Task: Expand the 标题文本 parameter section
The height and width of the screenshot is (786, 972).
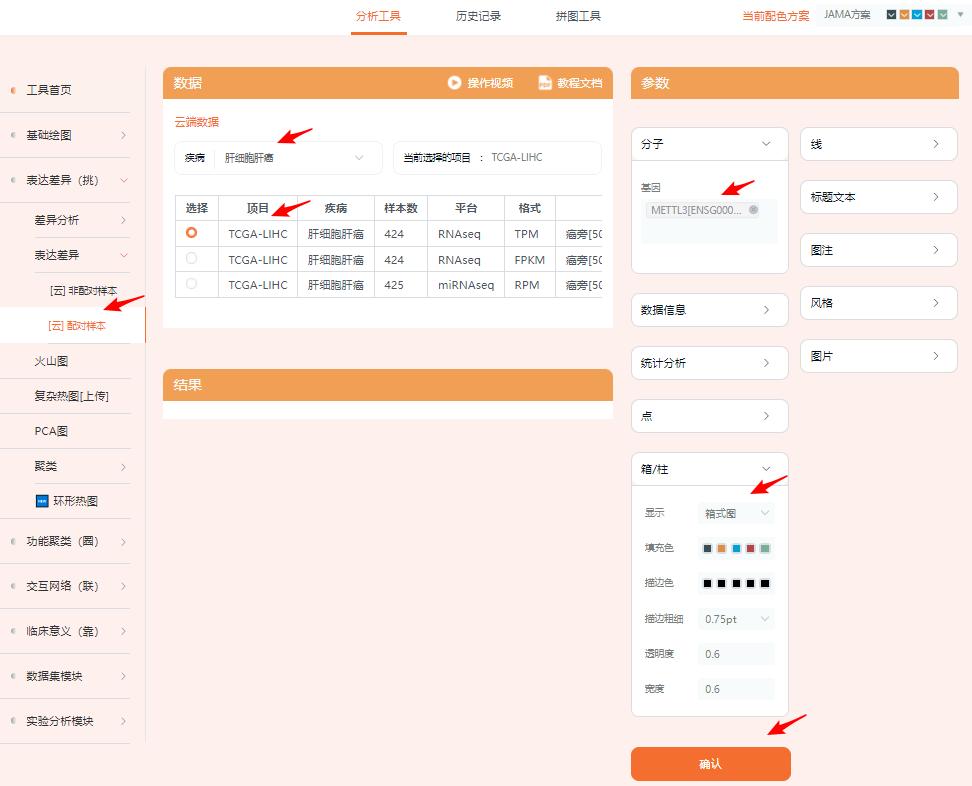Action: tap(878, 197)
